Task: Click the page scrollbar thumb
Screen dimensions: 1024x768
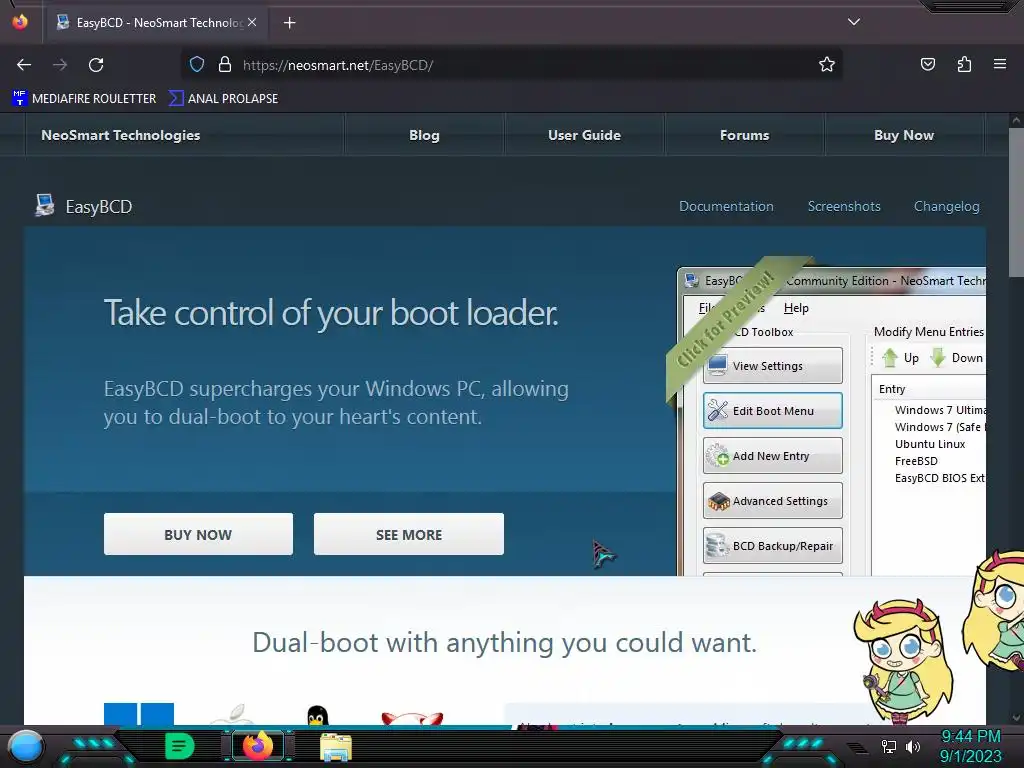Action: pos(1016,202)
